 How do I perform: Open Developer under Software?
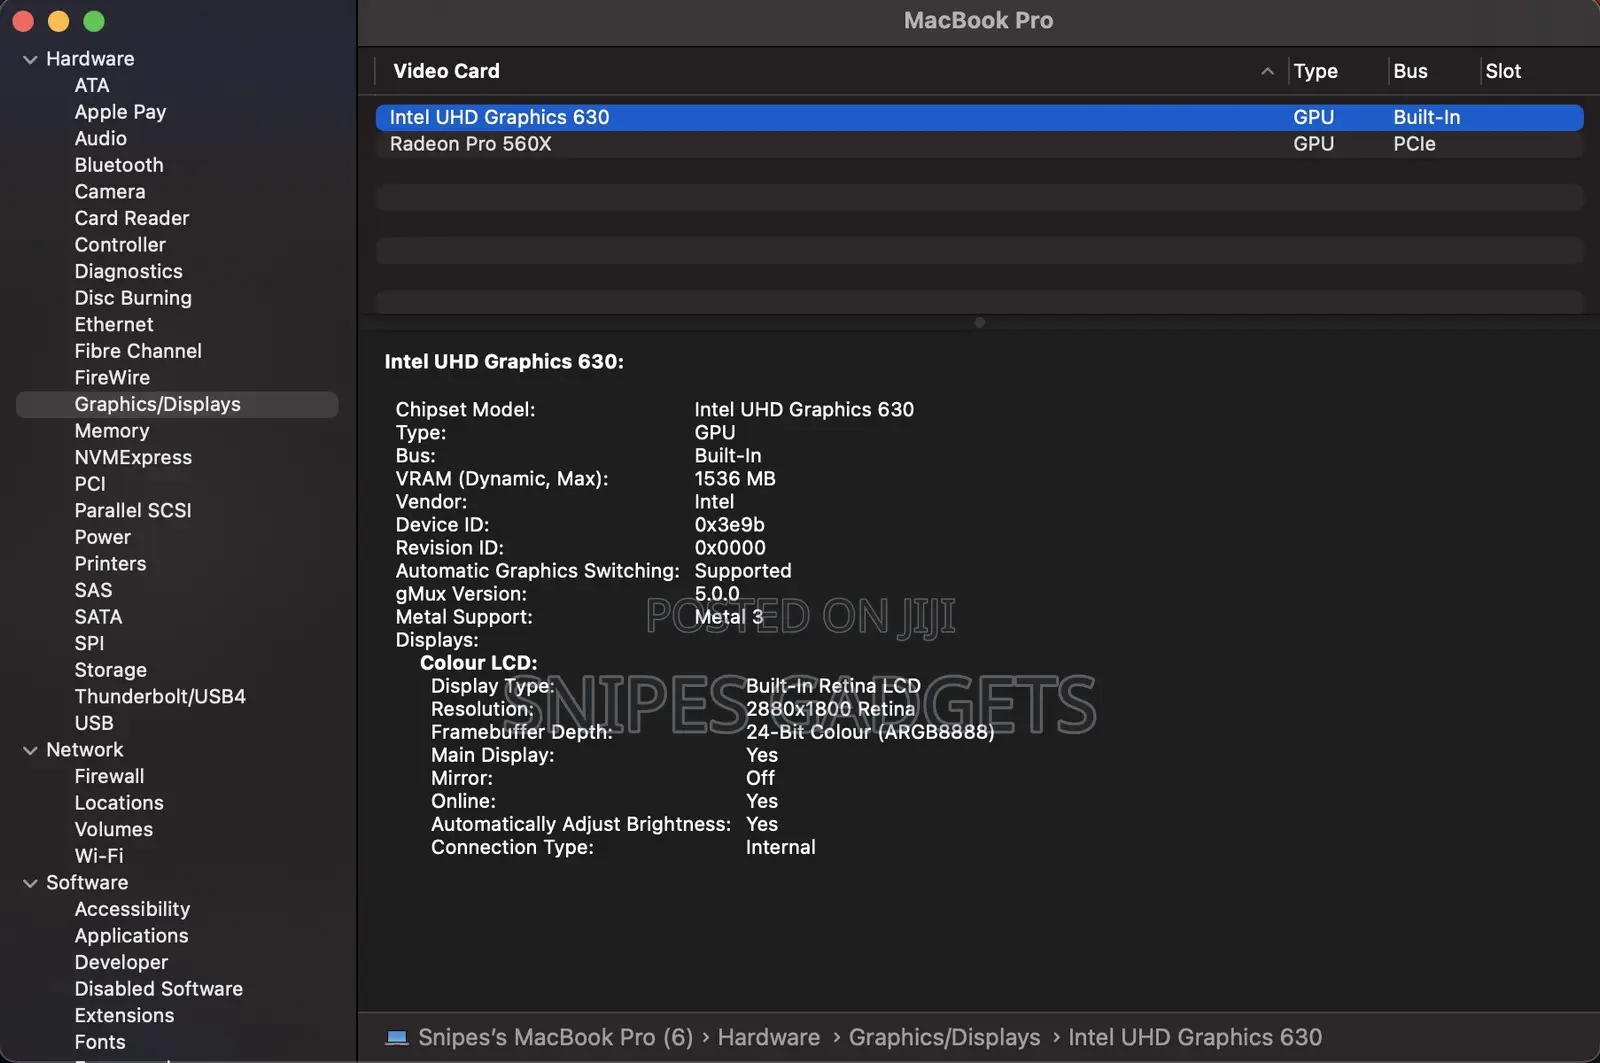[121, 963]
